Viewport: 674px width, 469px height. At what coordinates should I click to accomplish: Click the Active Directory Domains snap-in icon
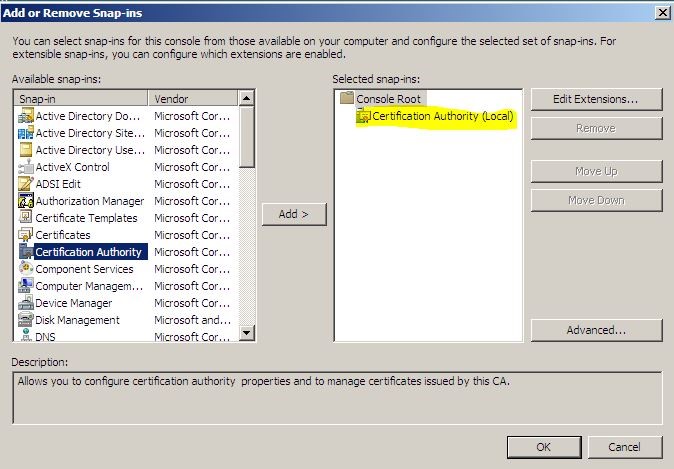tap(26, 116)
